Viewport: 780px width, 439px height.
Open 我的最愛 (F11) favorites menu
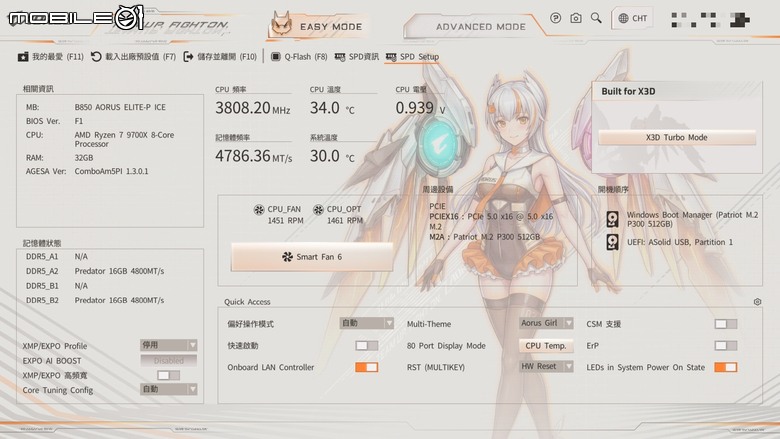coord(50,57)
